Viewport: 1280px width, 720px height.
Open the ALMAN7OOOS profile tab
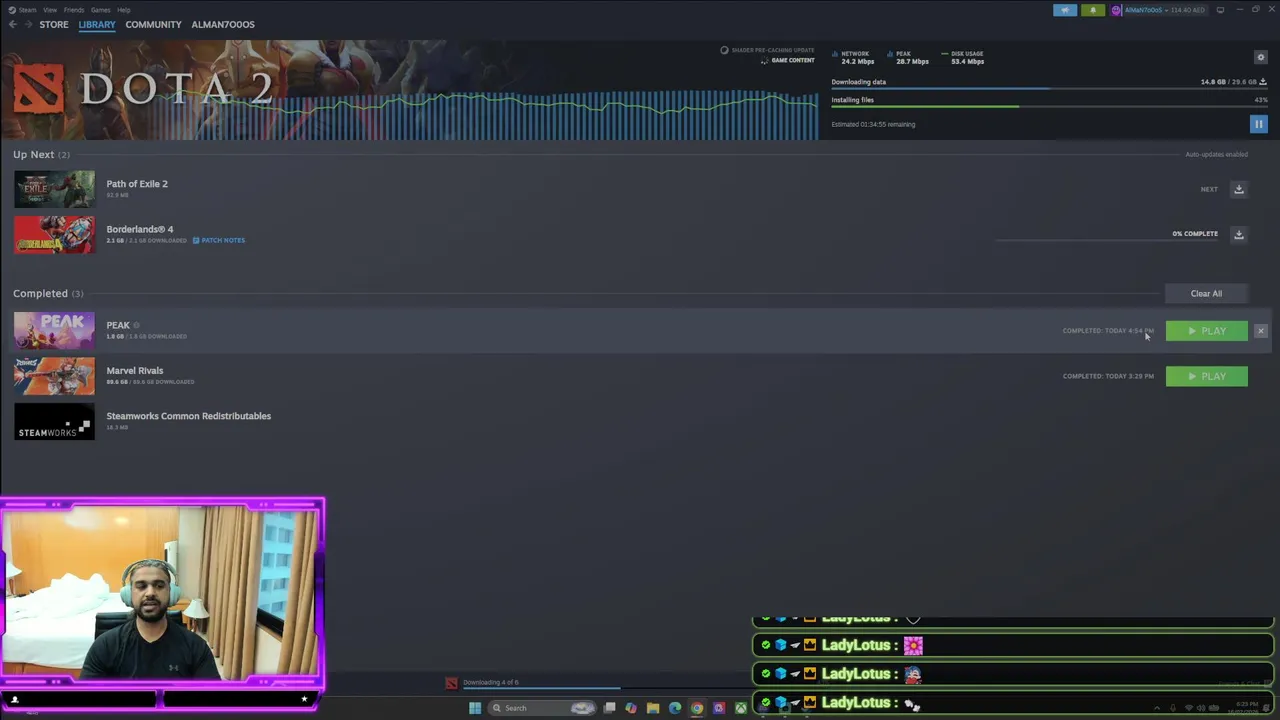point(223,24)
